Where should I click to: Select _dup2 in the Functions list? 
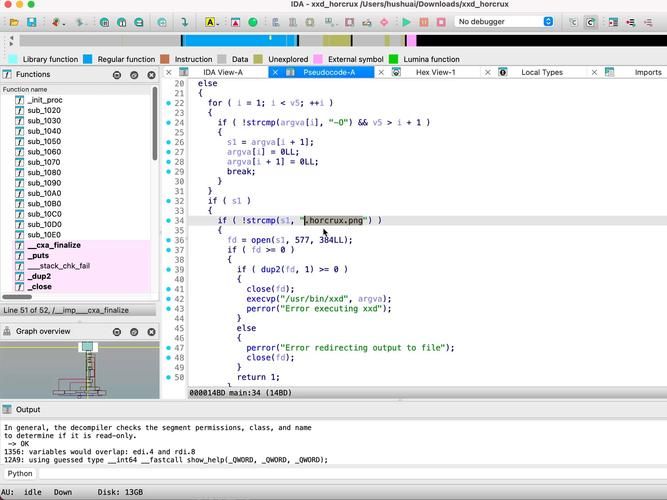click(40, 276)
